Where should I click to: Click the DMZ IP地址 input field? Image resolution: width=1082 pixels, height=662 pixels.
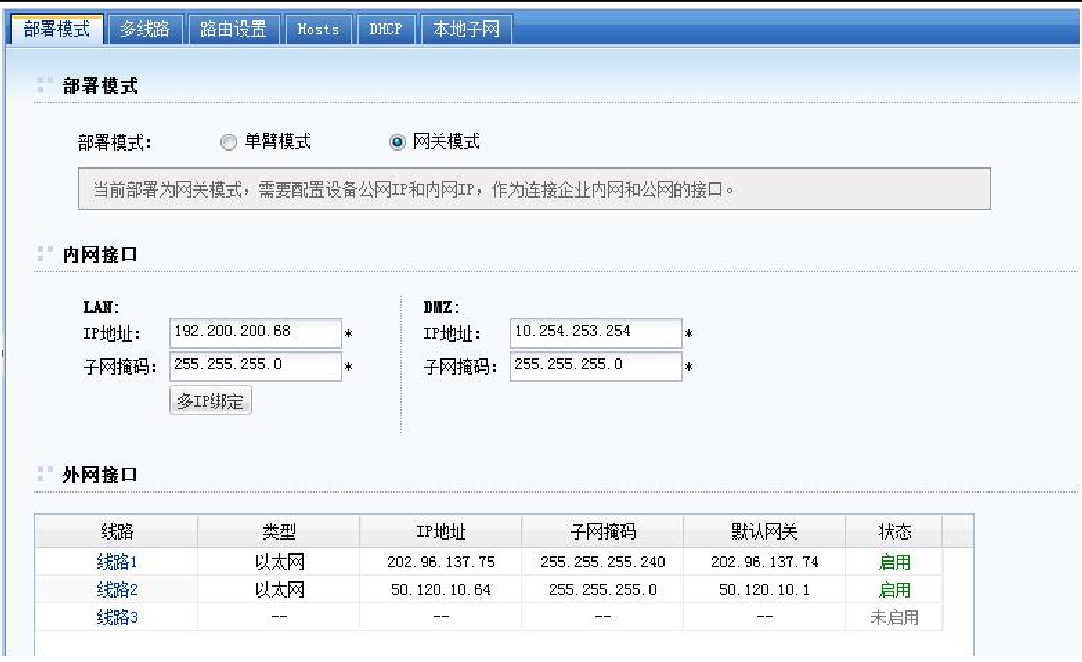click(596, 332)
